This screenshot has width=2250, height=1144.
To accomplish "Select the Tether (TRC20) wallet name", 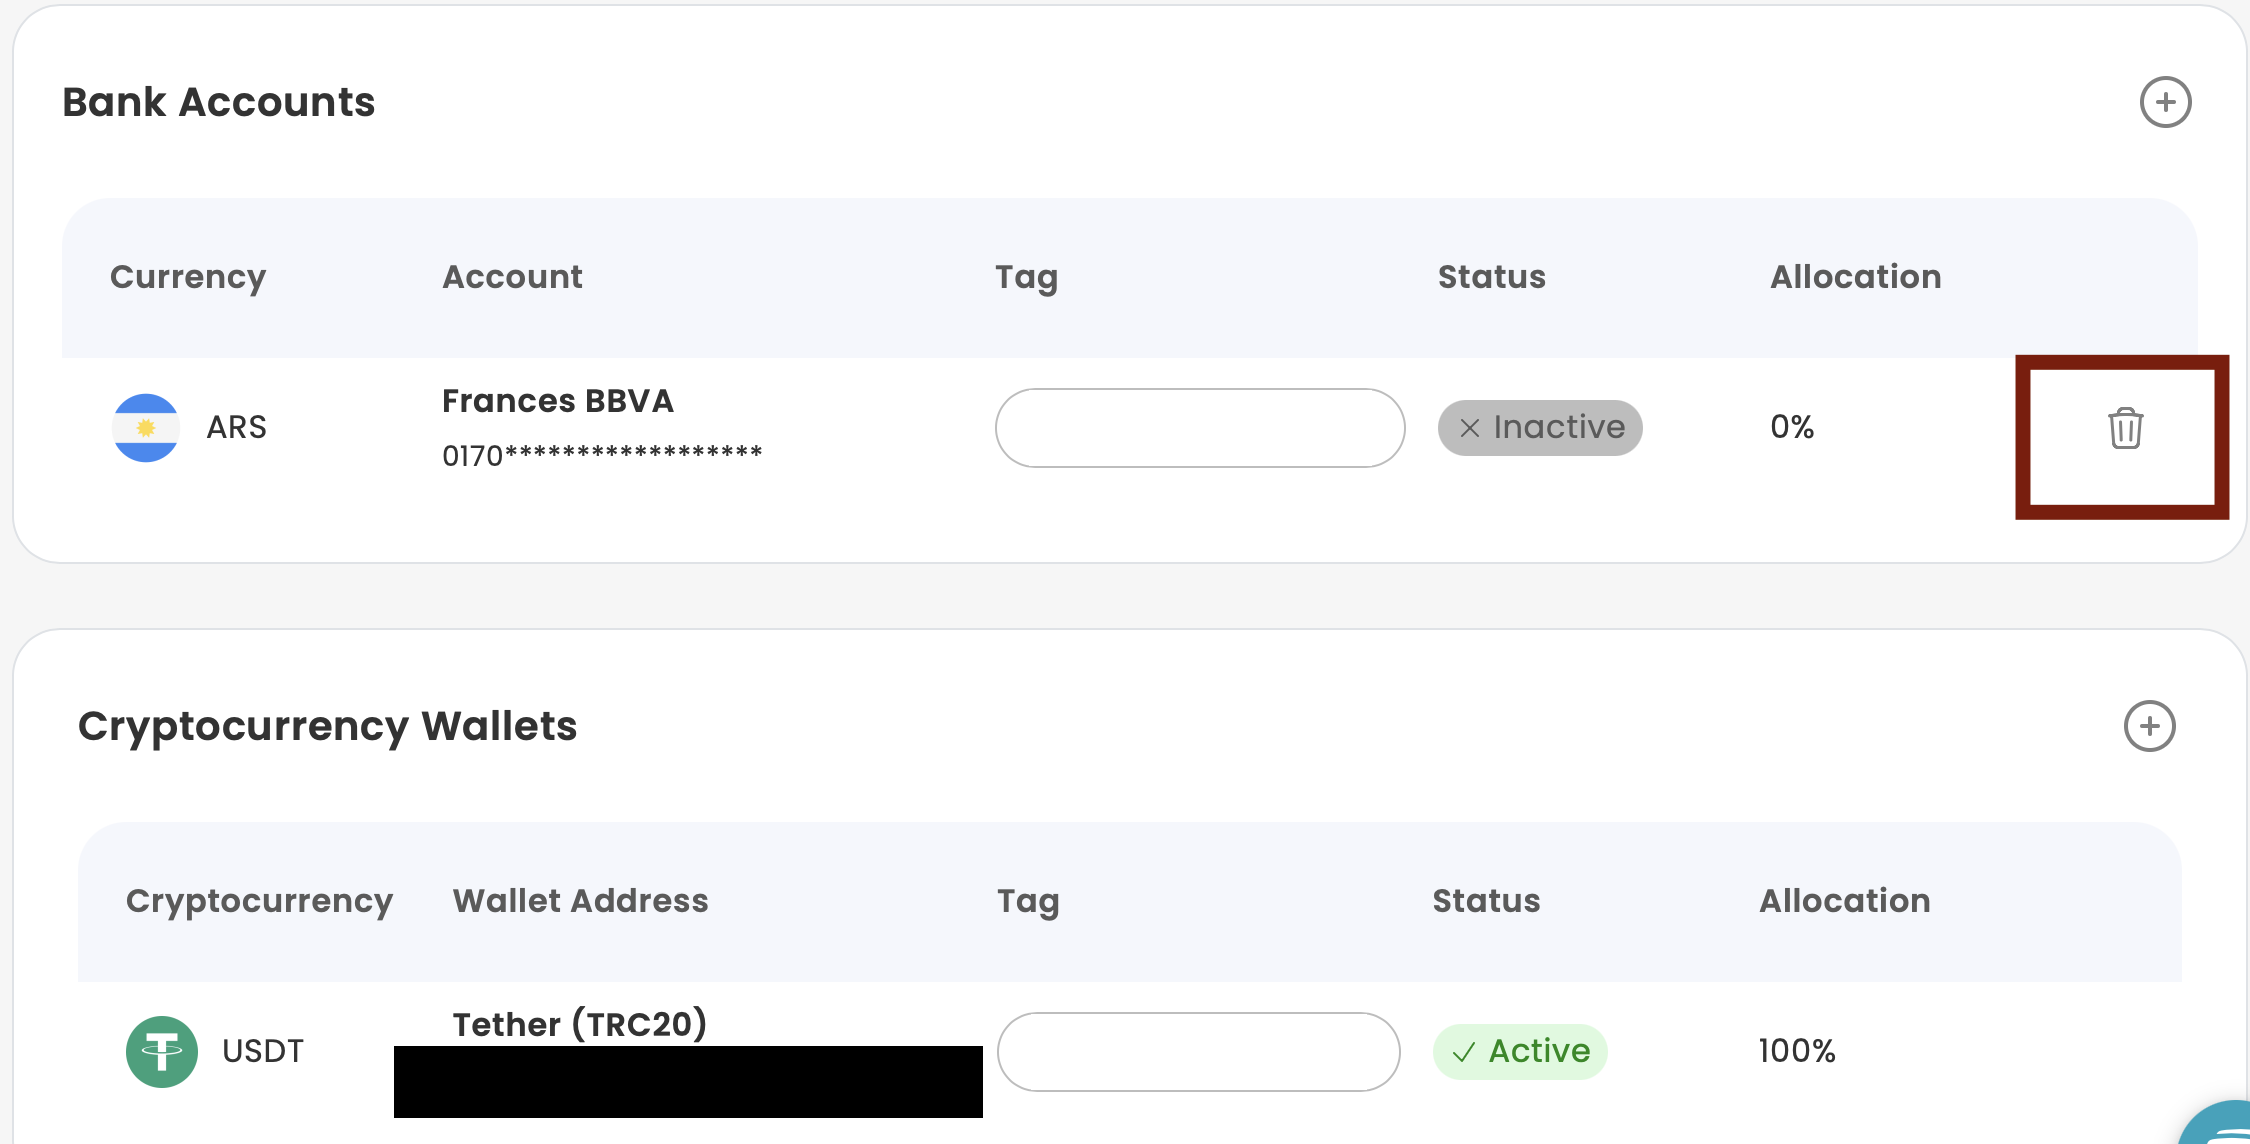I will point(580,1024).
